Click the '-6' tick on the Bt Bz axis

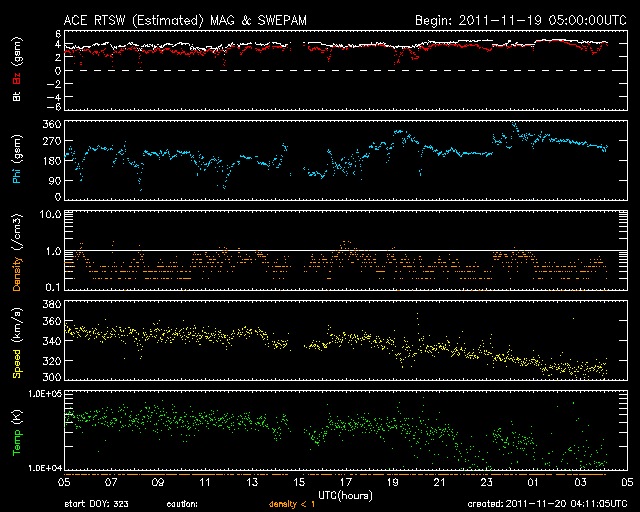[55, 107]
